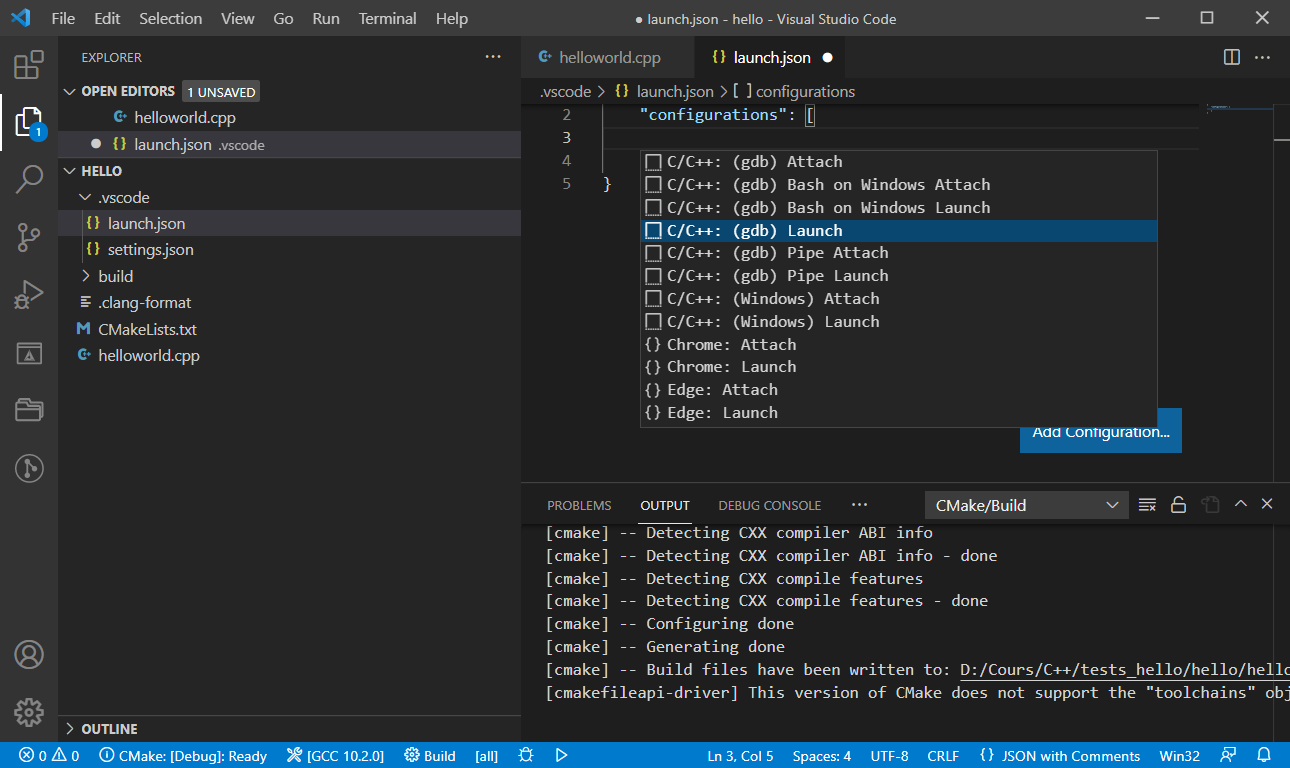Open the Selection menu
The image size is (1290, 768).
170,18
